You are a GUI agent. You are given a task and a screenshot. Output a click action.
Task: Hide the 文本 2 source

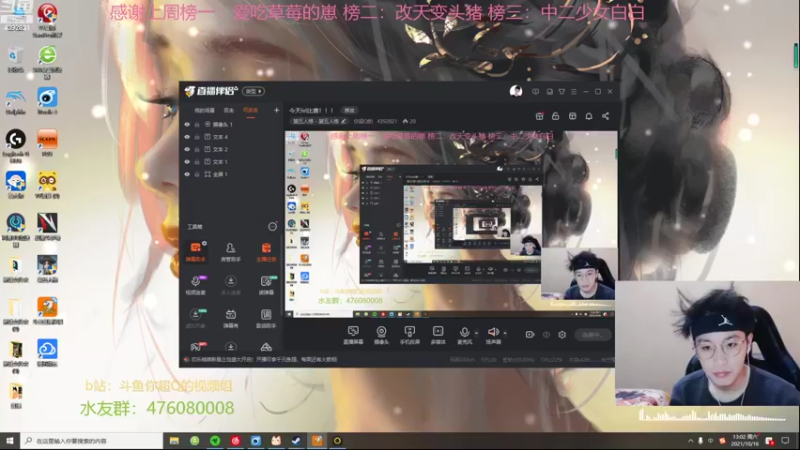click(187, 149)
